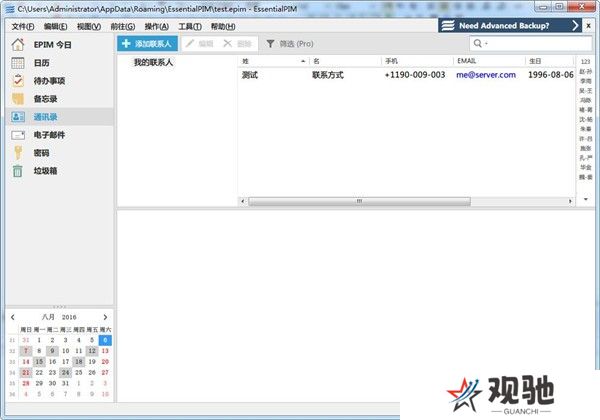The height and width of the screenshot is (420, 600).
Task: Close the Need Advanced Backup banner
Action: [589, 26]
